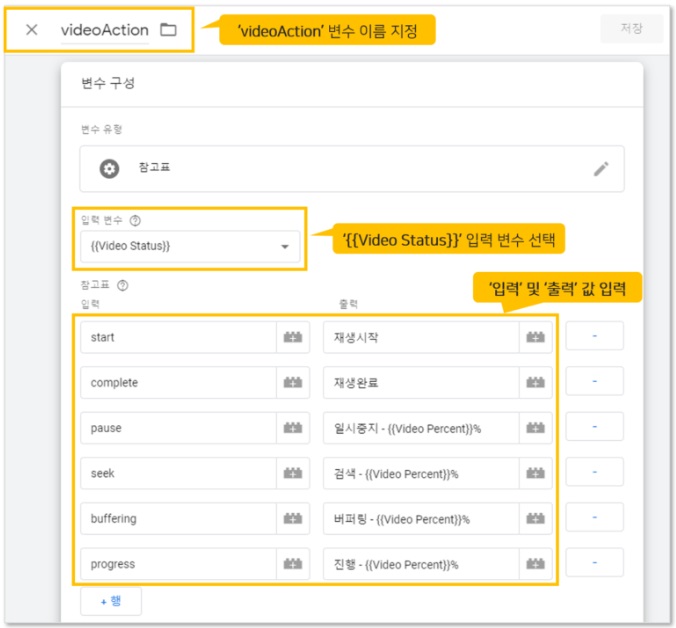Insert variable into the 'pause' input

[293, 428]
